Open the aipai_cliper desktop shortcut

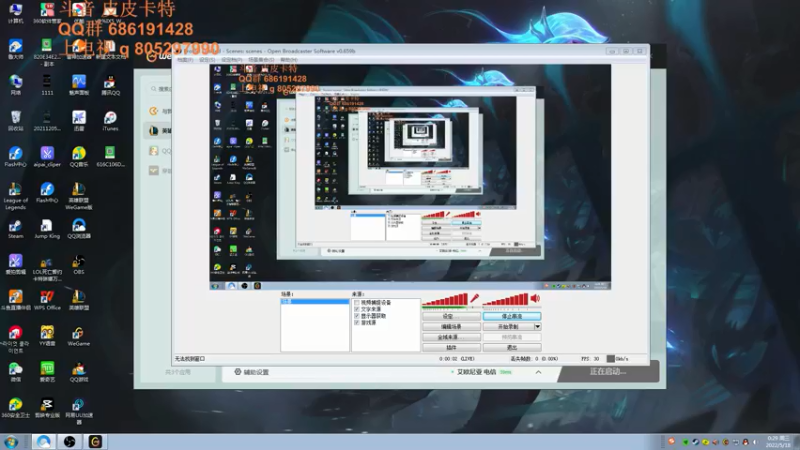(47, 157)
